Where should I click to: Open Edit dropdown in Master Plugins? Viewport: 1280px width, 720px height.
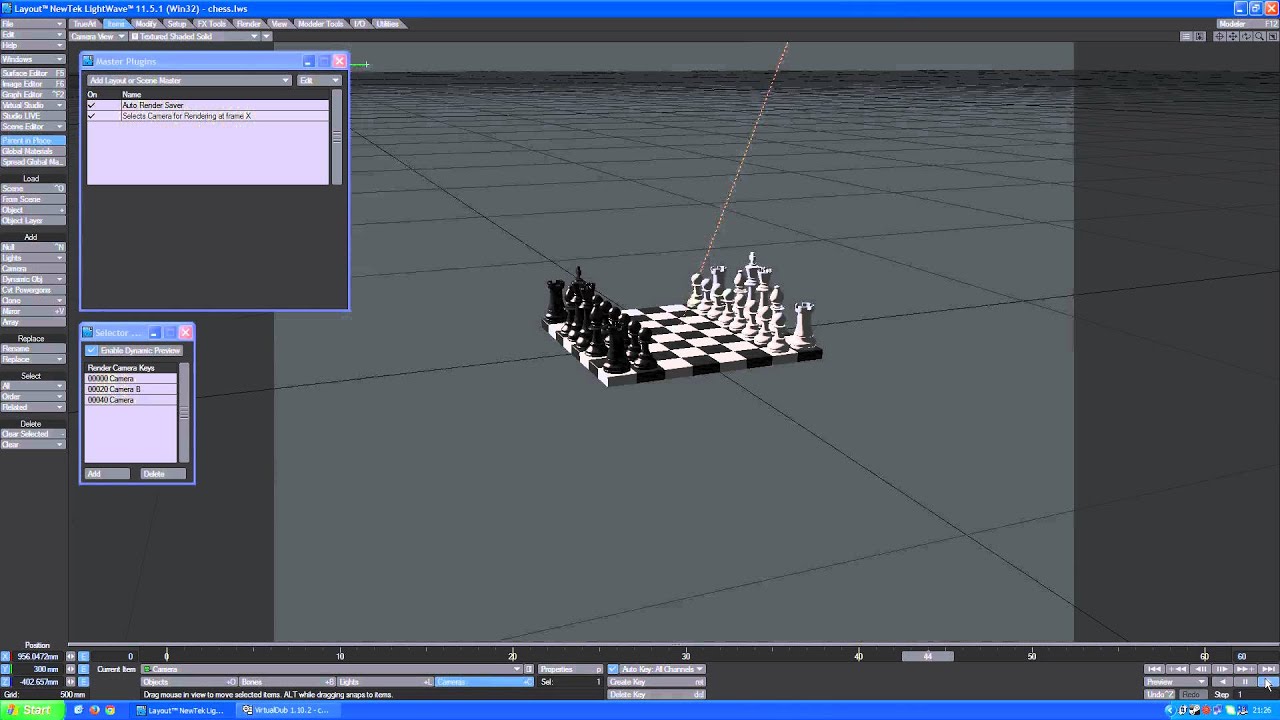[320, 80]
